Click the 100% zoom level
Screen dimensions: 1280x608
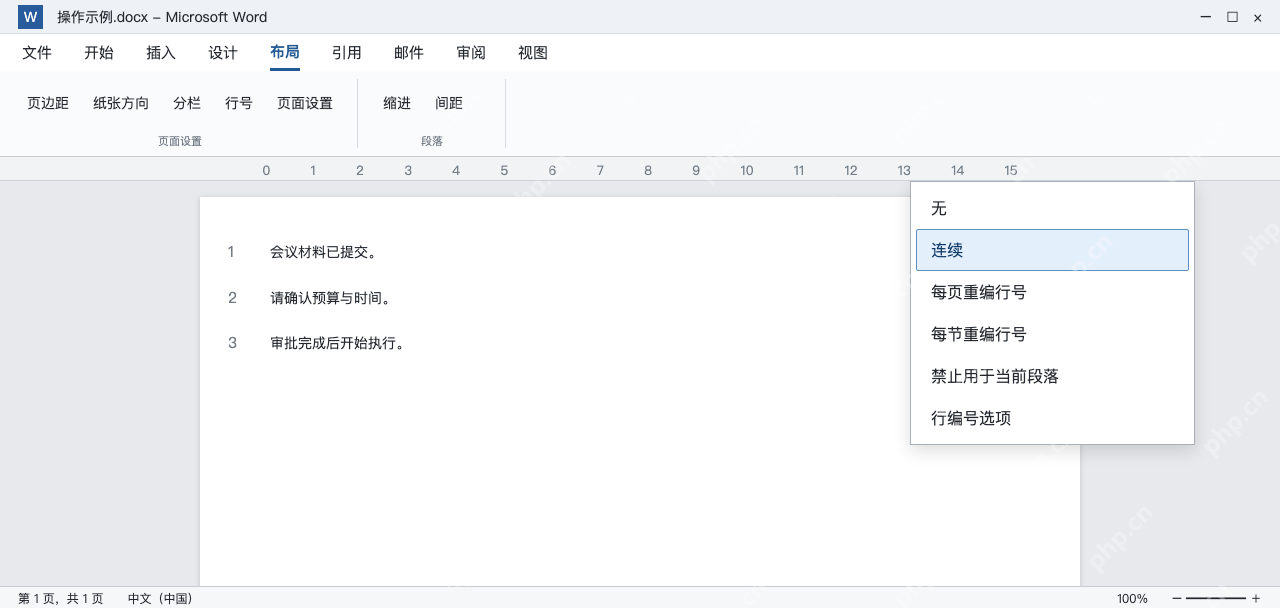pyautogui.click(x=1132, y=598)
